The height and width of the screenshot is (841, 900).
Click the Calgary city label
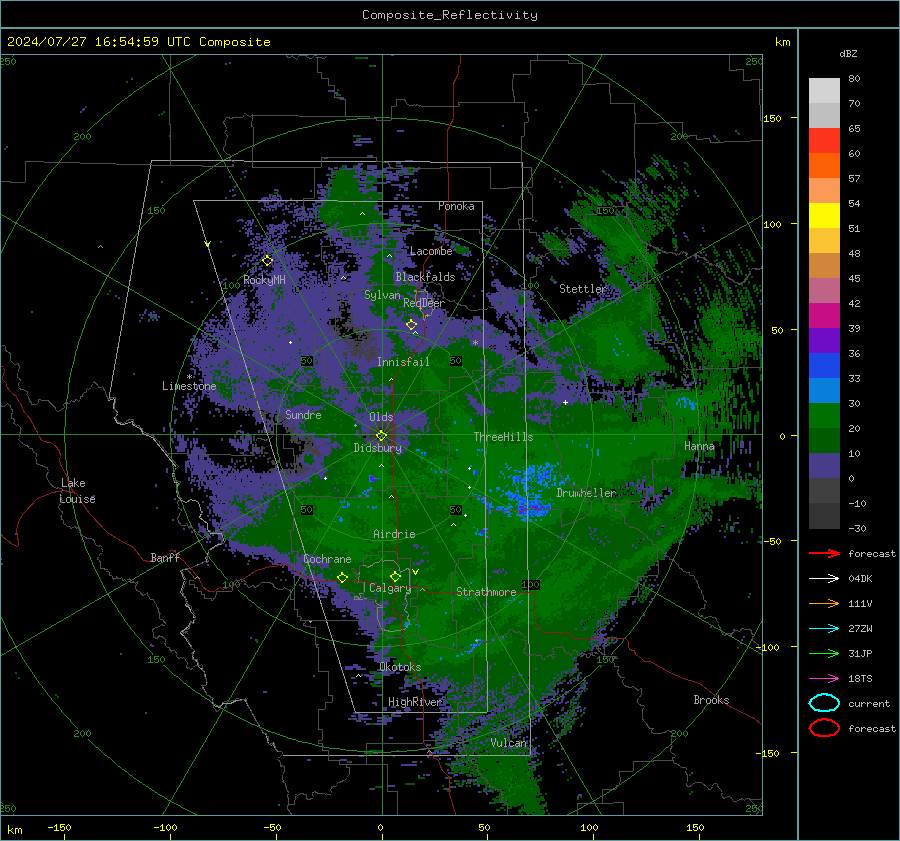pyautogui.click(x=390, y=588)
